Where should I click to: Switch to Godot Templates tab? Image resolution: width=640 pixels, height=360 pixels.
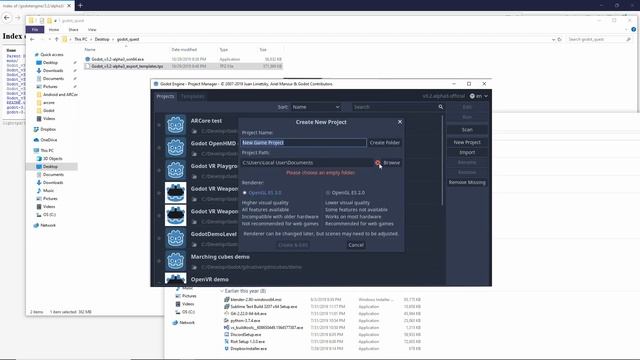[x=192, y=96]
